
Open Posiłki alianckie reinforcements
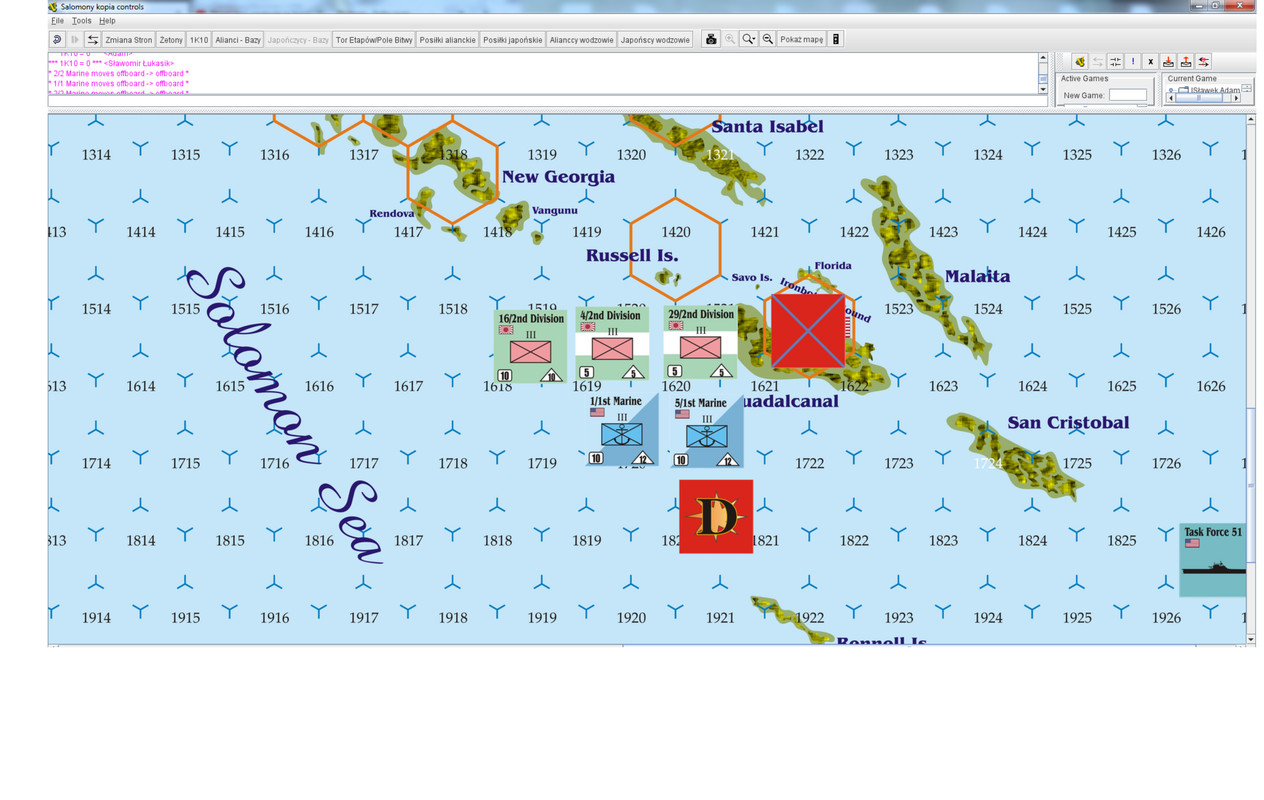point(447,39)
